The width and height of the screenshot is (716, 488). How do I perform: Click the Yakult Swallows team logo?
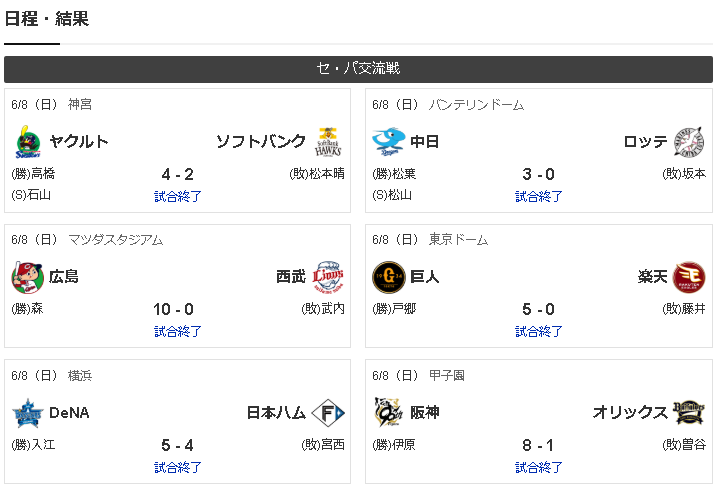[28, 142]
